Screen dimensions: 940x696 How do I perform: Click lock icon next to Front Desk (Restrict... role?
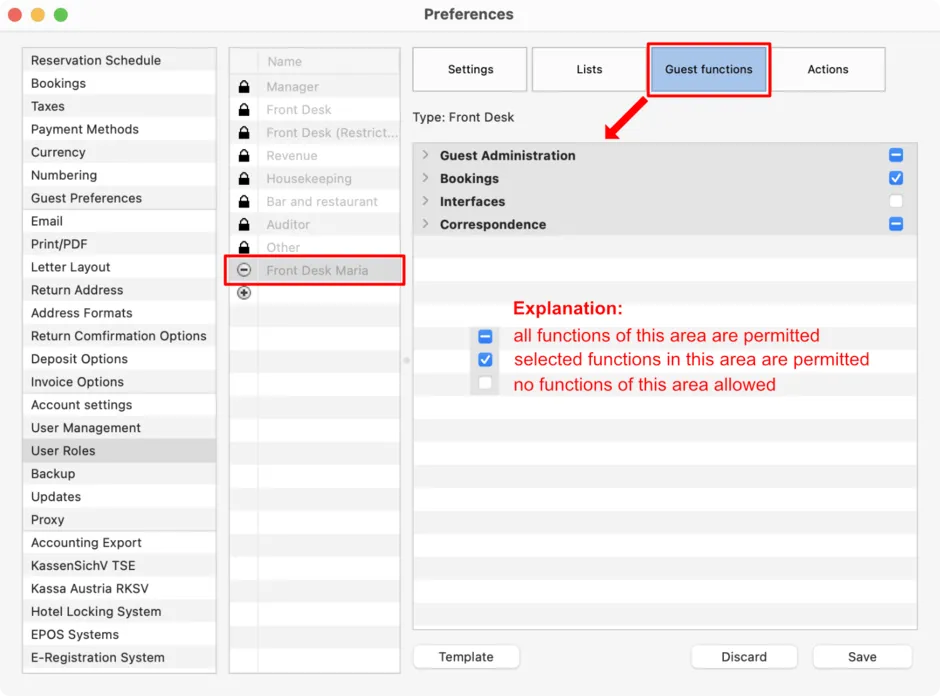pos(244,132)
